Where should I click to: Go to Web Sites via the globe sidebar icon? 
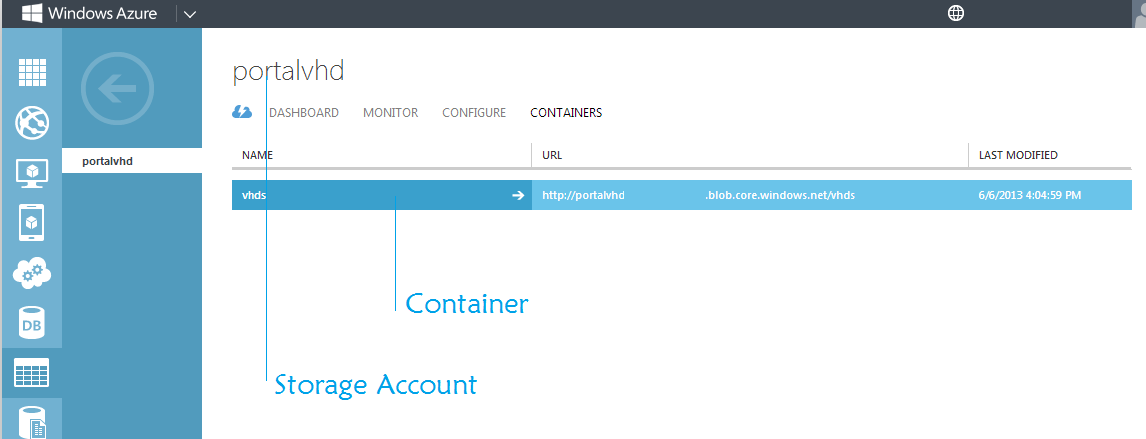[x=33, y=124]
